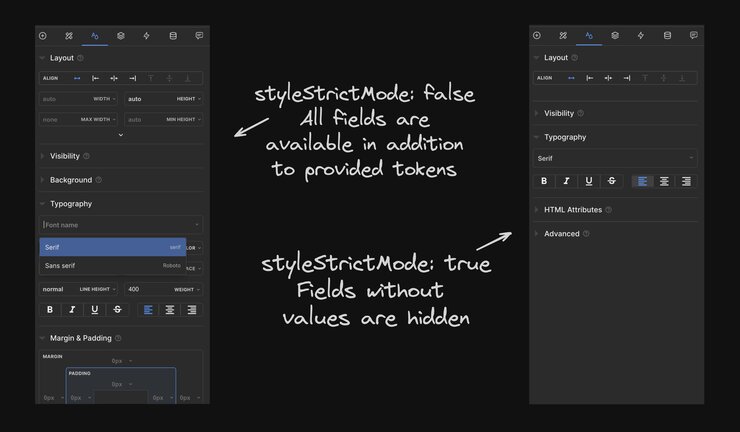
Task: Click the help icon beside Background
Action: 100,180
